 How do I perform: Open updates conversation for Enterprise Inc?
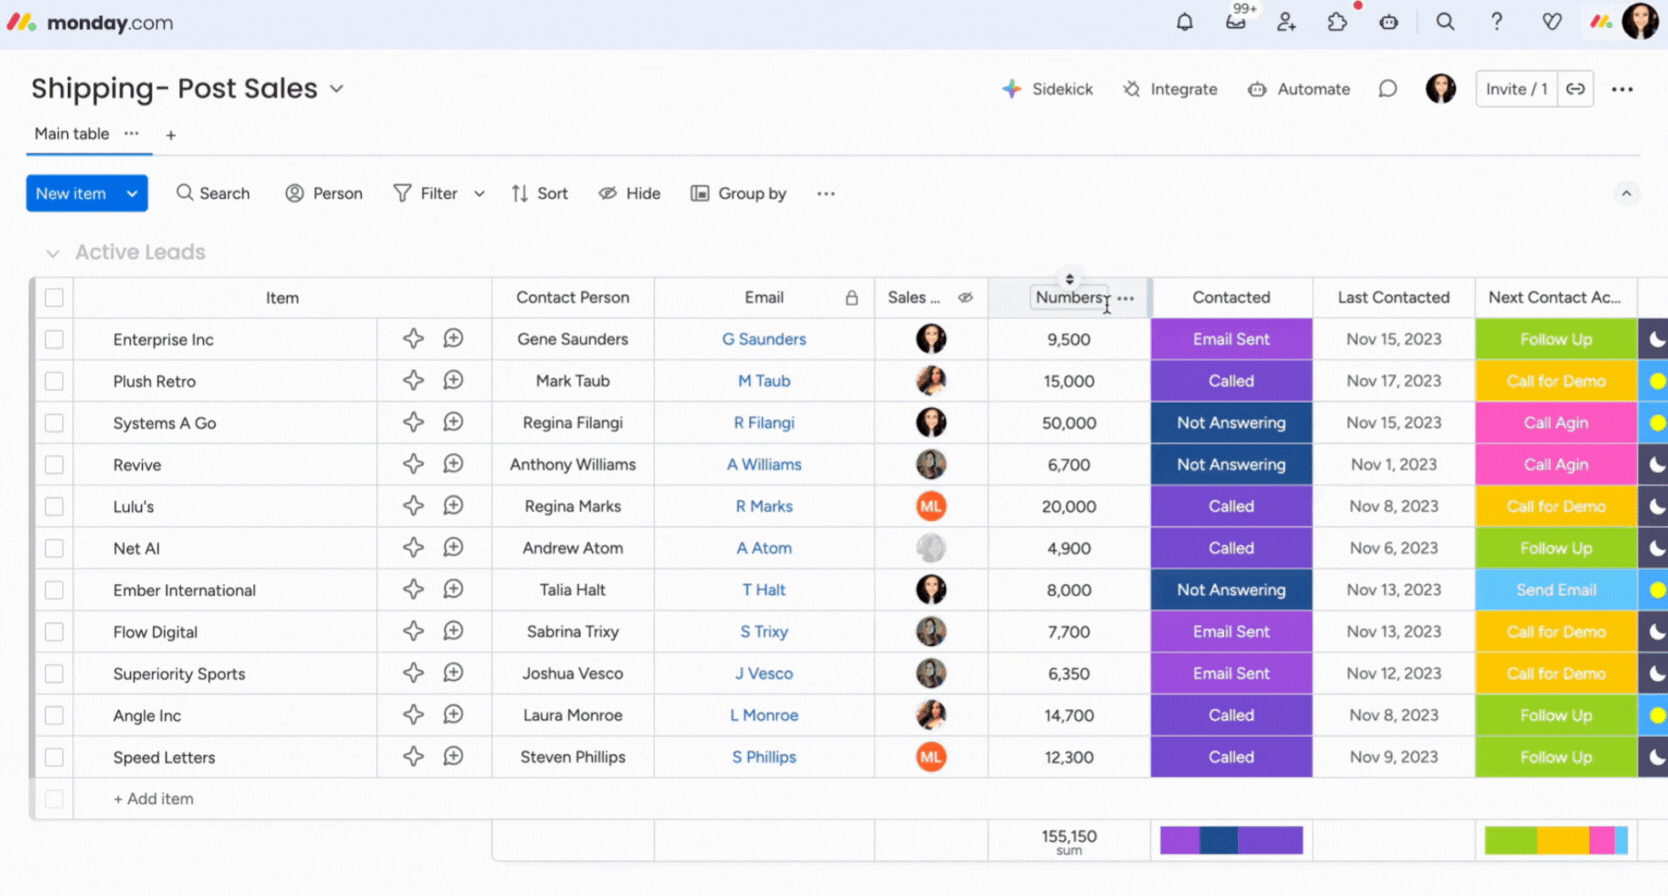click(453, 339)
